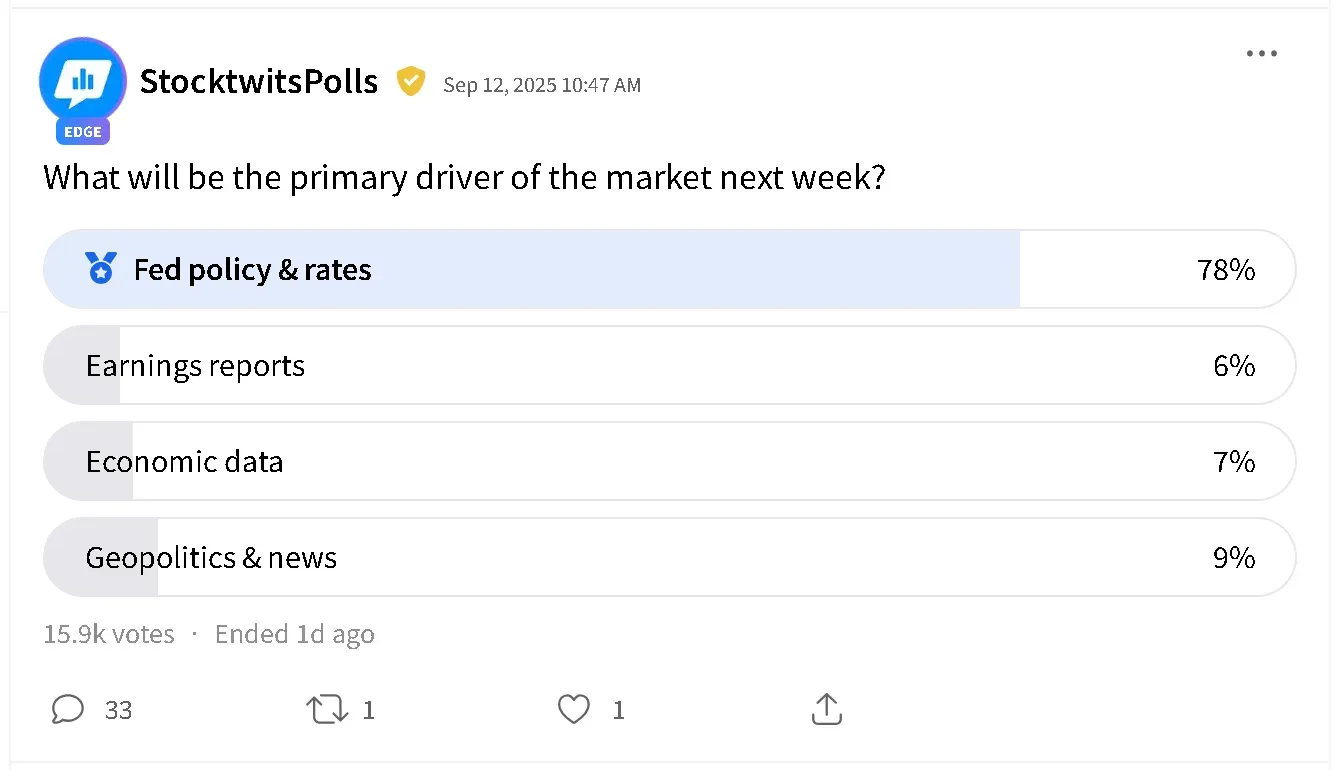
Task: Click the 78% result percentage
Action: [x=1226, y=270]
